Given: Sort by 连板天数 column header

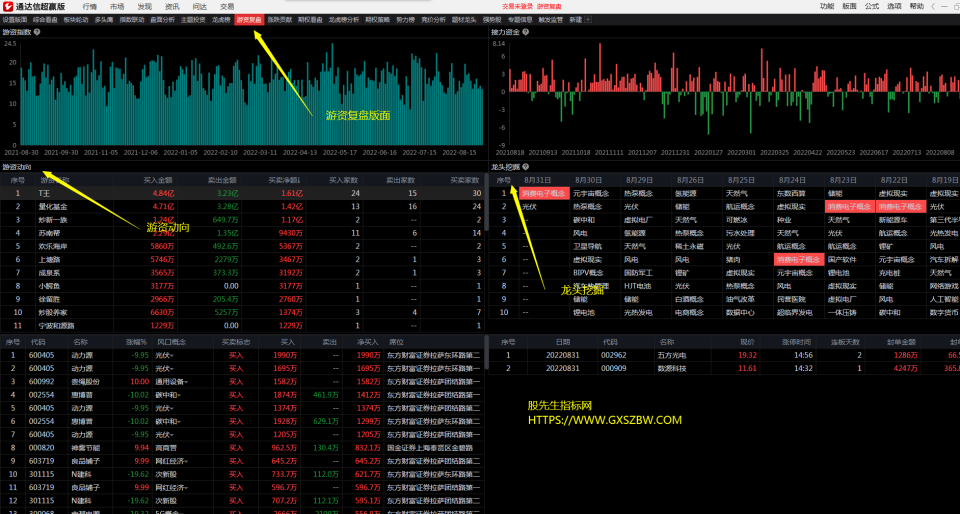Looking at the screenshot, I should (846, 342).
